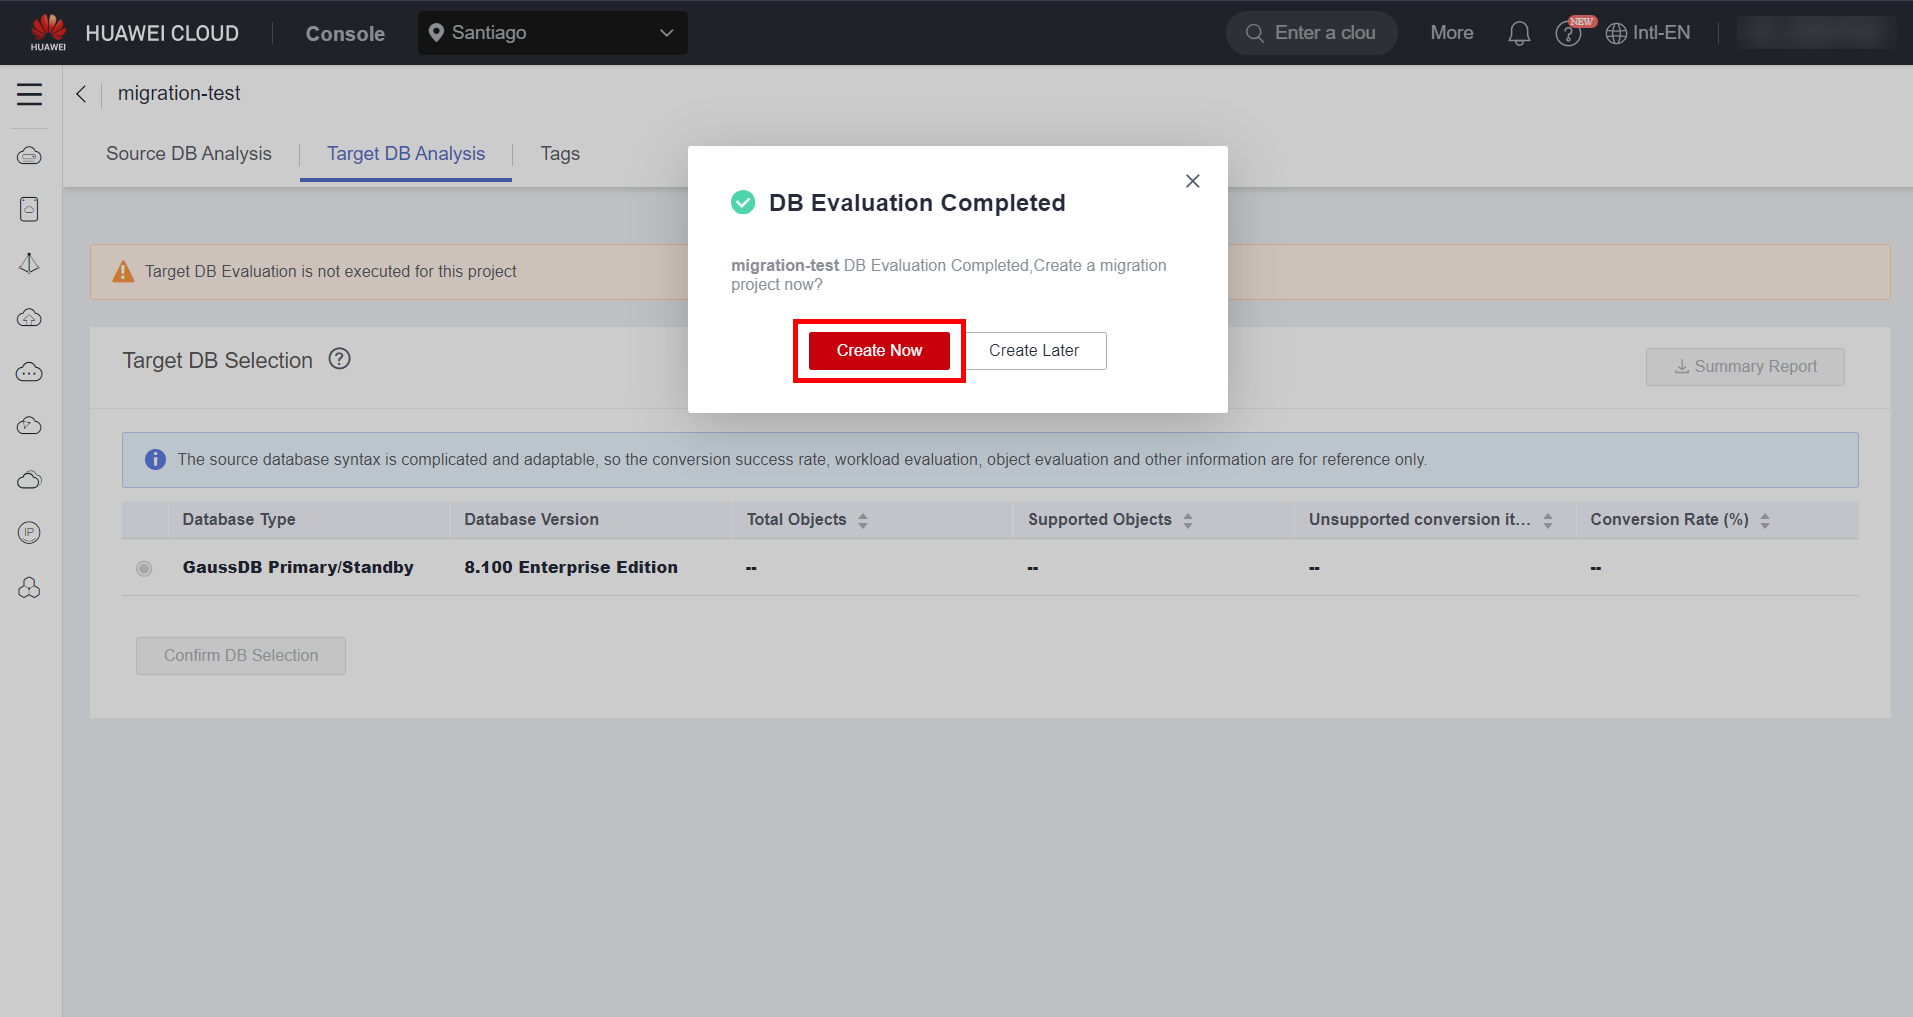The width and height of the screenshot is (1913, 1017).
Task: Sort by Total Objects column
Action: [x=862, y=520]
